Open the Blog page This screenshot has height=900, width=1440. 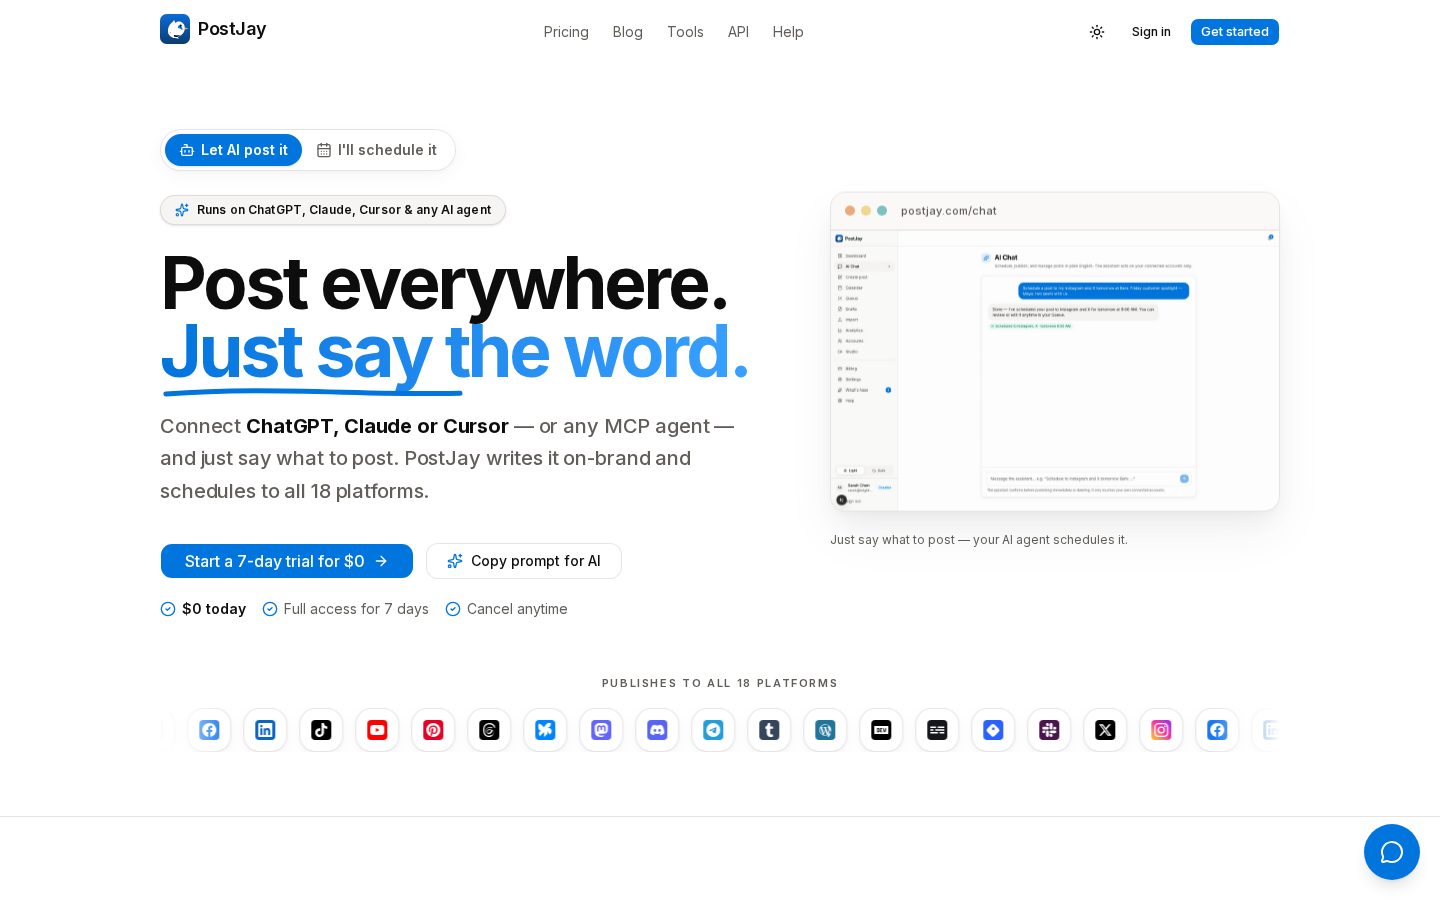click(628, 32)
